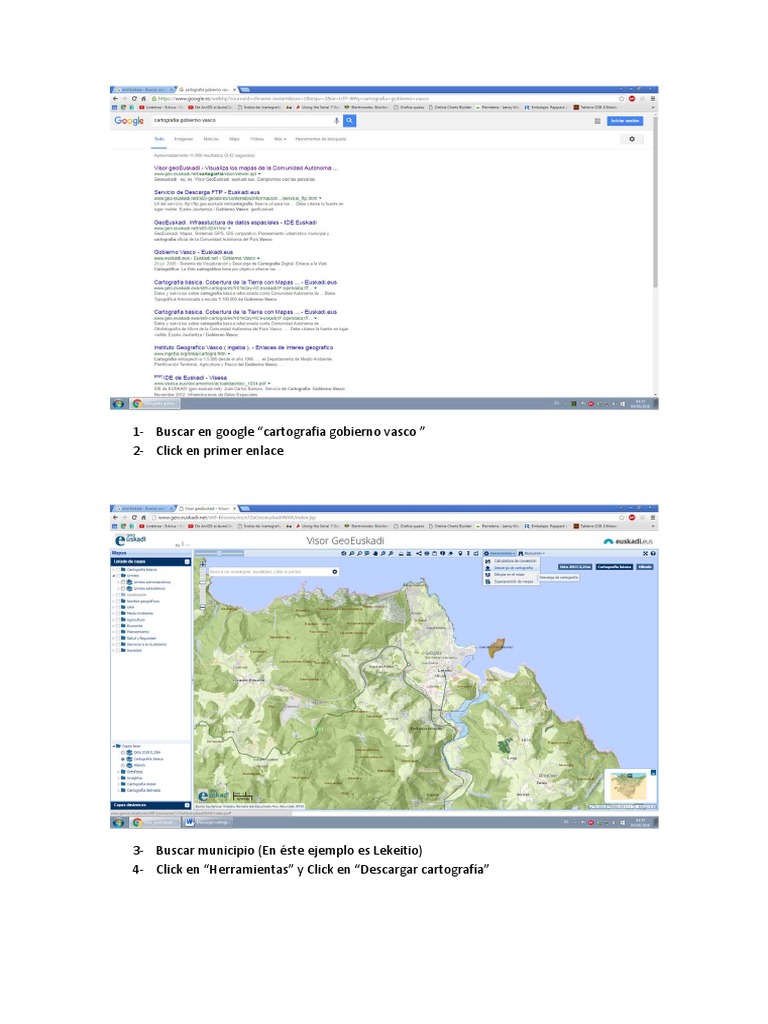Click reload button in the Google browser window

pos(135,99)
